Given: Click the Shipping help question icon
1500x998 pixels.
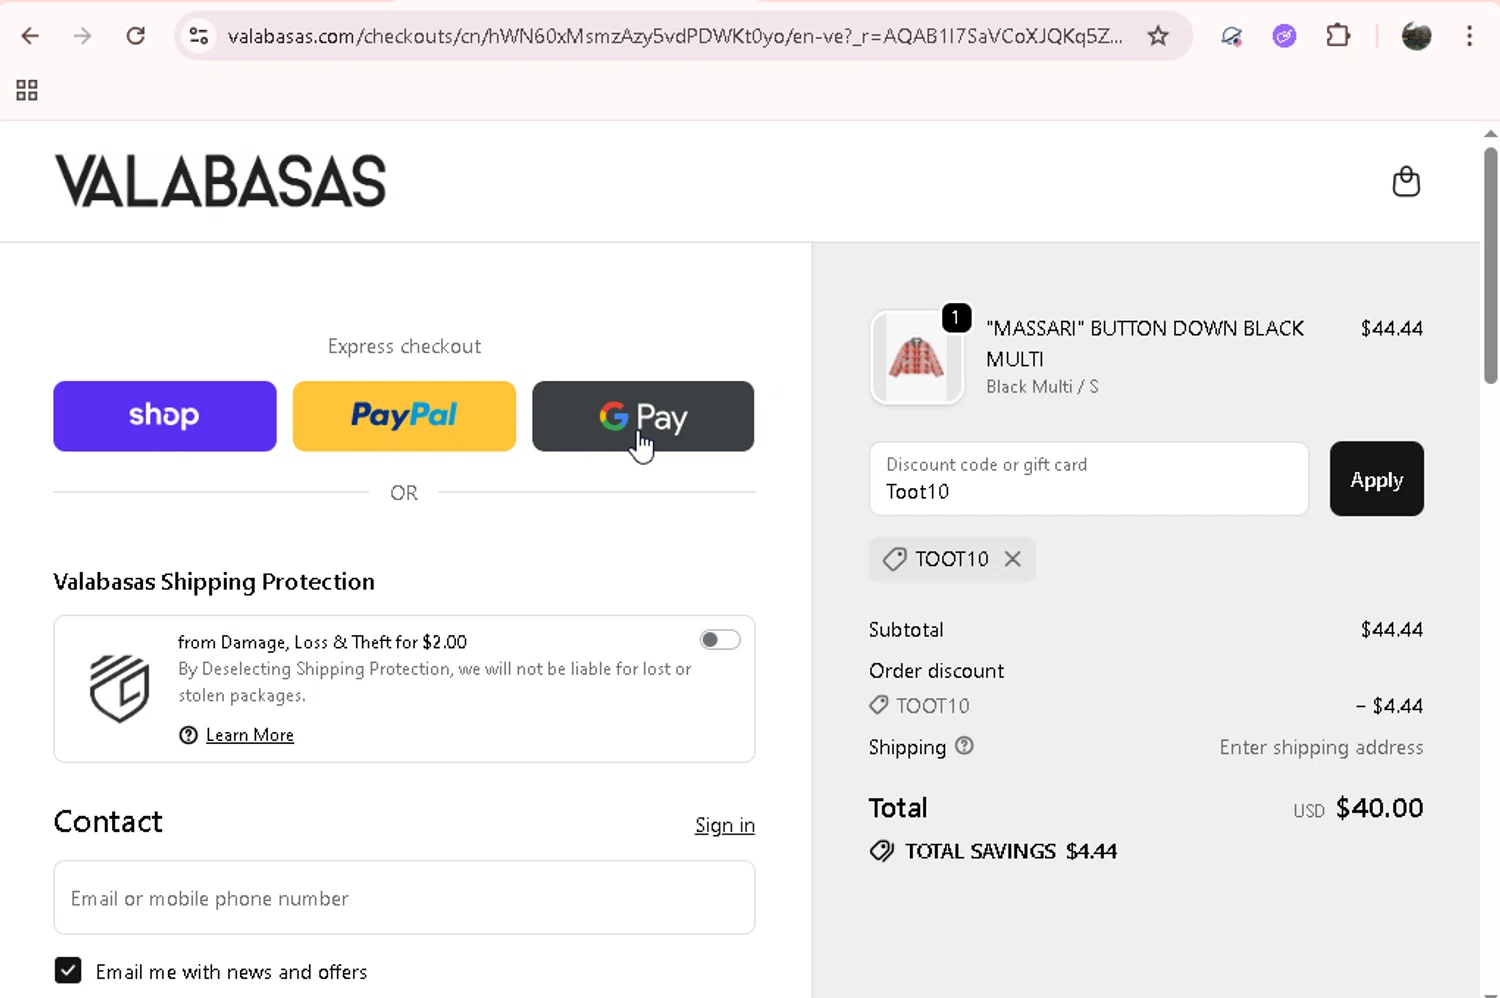Looking at the screenshot, I should pos(964,746).
